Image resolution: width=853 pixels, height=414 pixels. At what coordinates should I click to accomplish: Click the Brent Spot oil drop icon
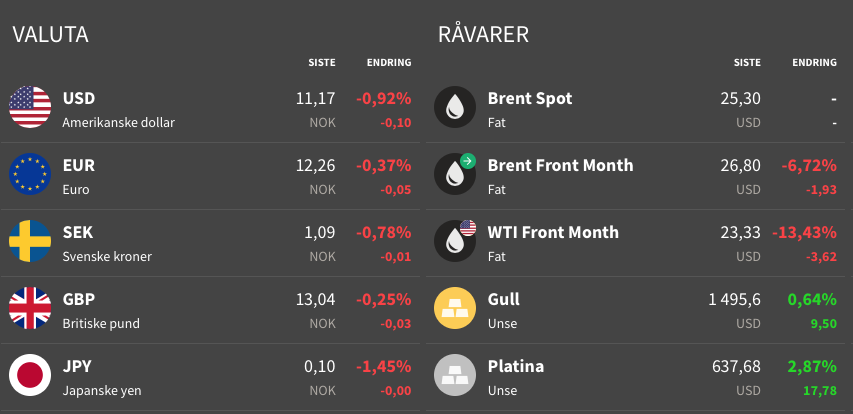pyautogui.click(x=455, y=107)
